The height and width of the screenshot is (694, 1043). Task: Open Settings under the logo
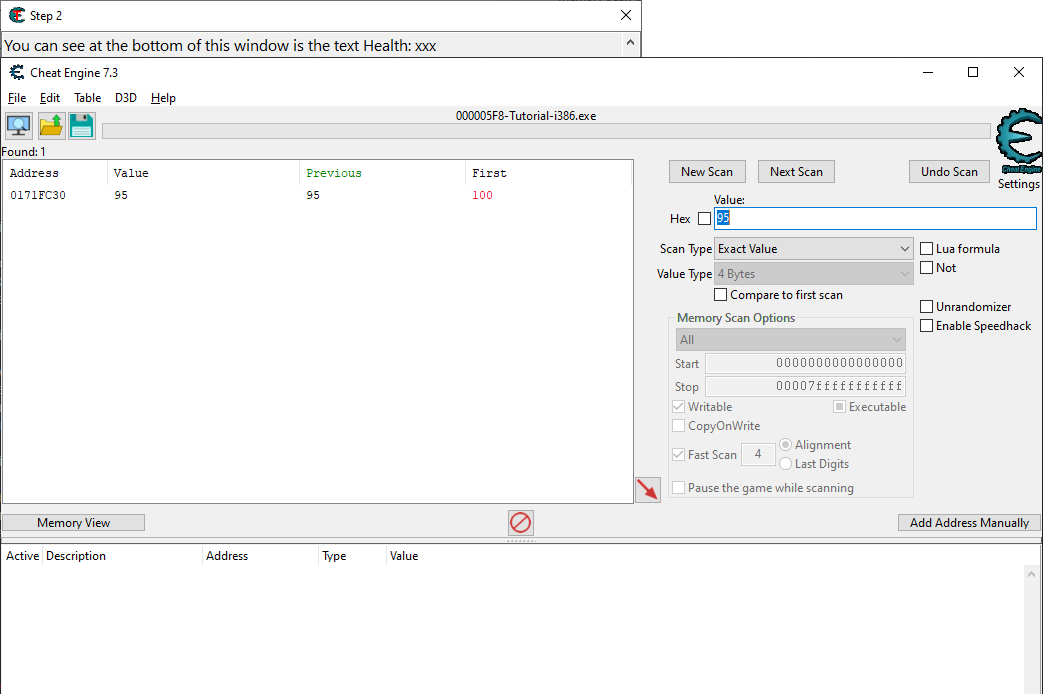tap(1018, 184)
